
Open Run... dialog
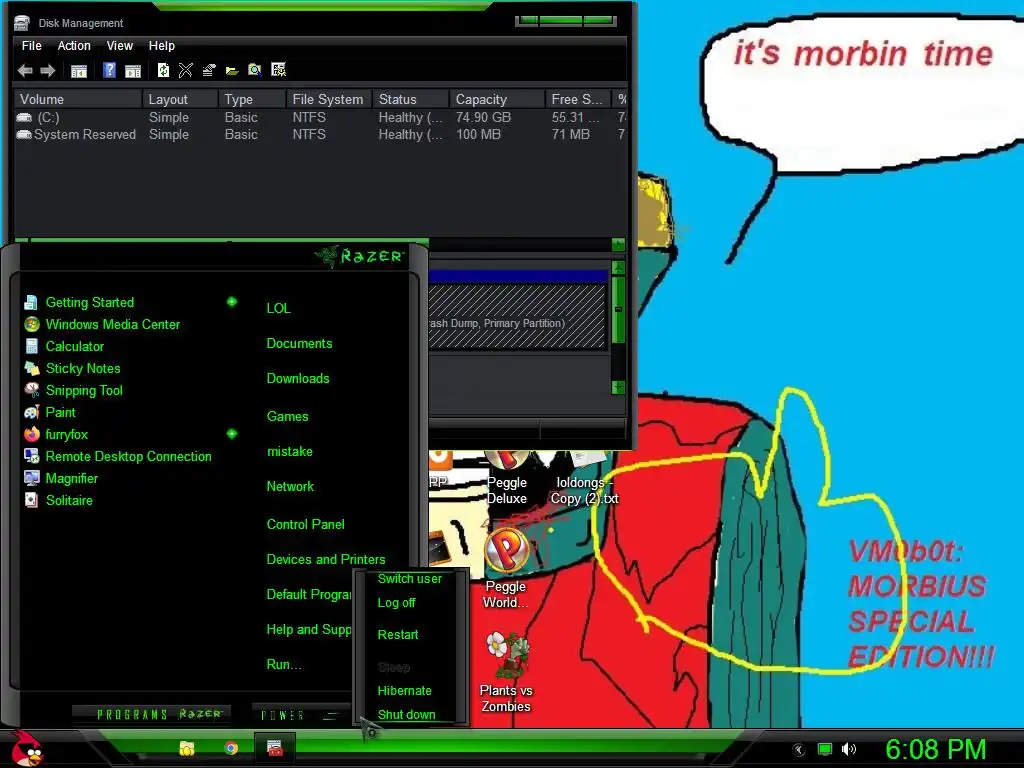283,665
